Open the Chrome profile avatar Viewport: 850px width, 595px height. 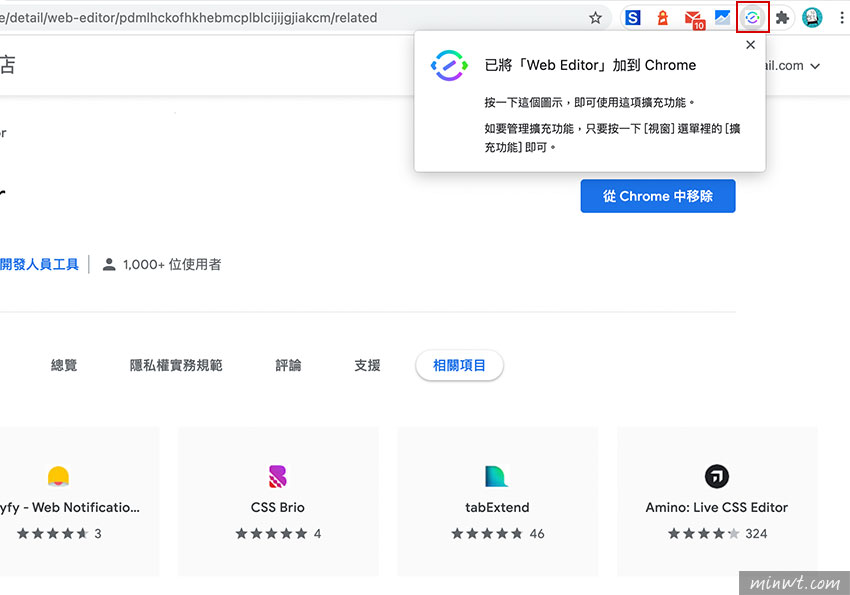pos(812,18)
